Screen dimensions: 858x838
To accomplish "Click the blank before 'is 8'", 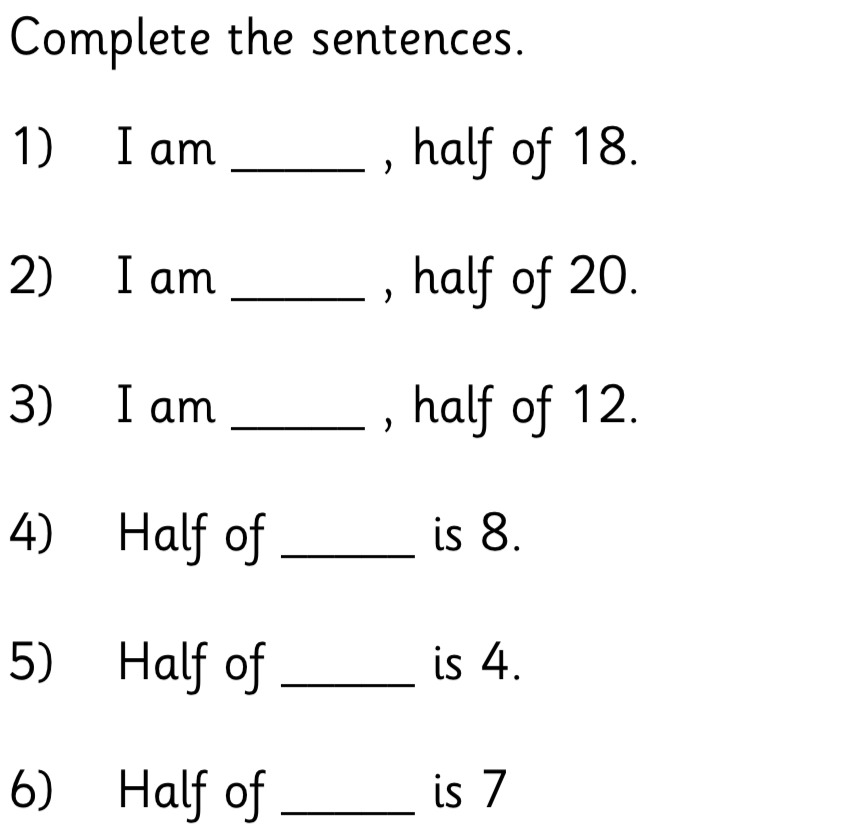I will tap(348, 557).
